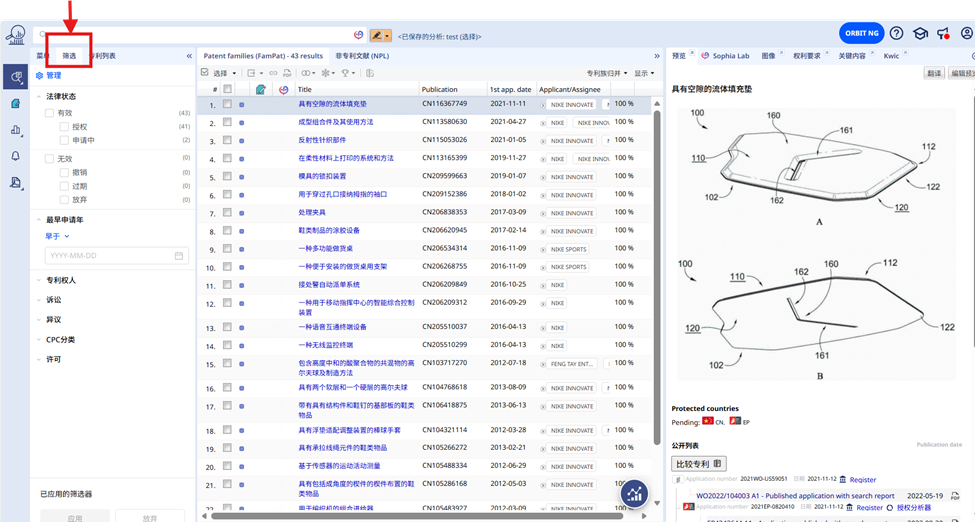Open the Sophia Lab tab
The width and height of the screenshot is (975, 522).
pyautogui.click(x=725, y=56)
